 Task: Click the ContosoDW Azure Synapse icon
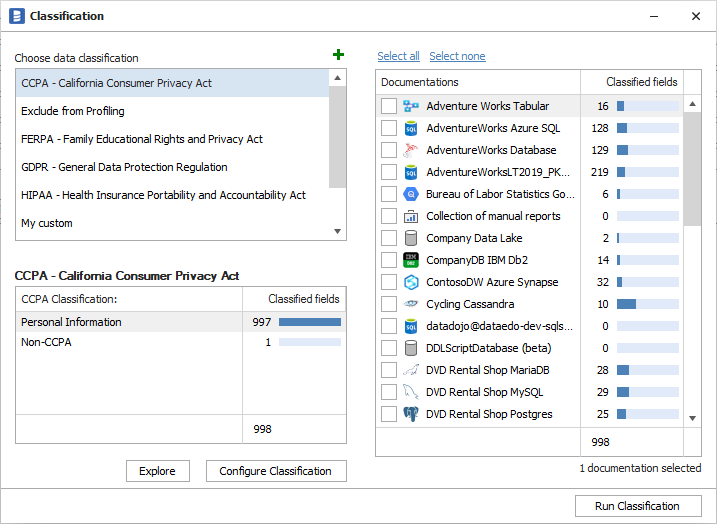[410, 282]
